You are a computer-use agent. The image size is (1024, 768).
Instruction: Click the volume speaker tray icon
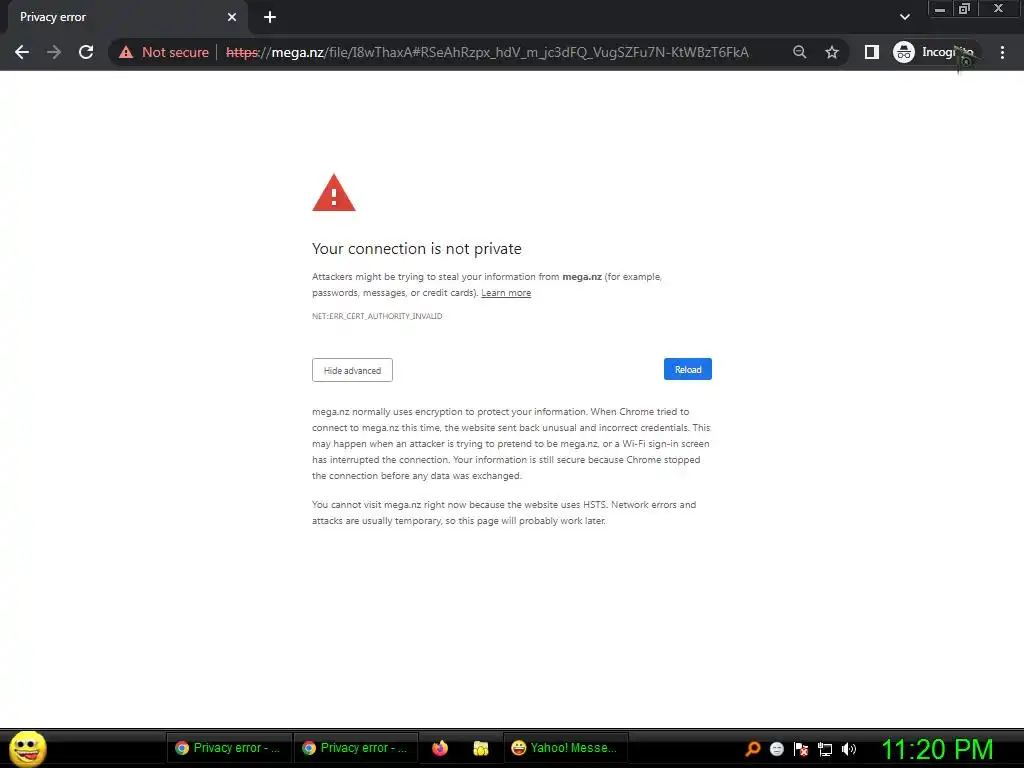coord(849,749)
